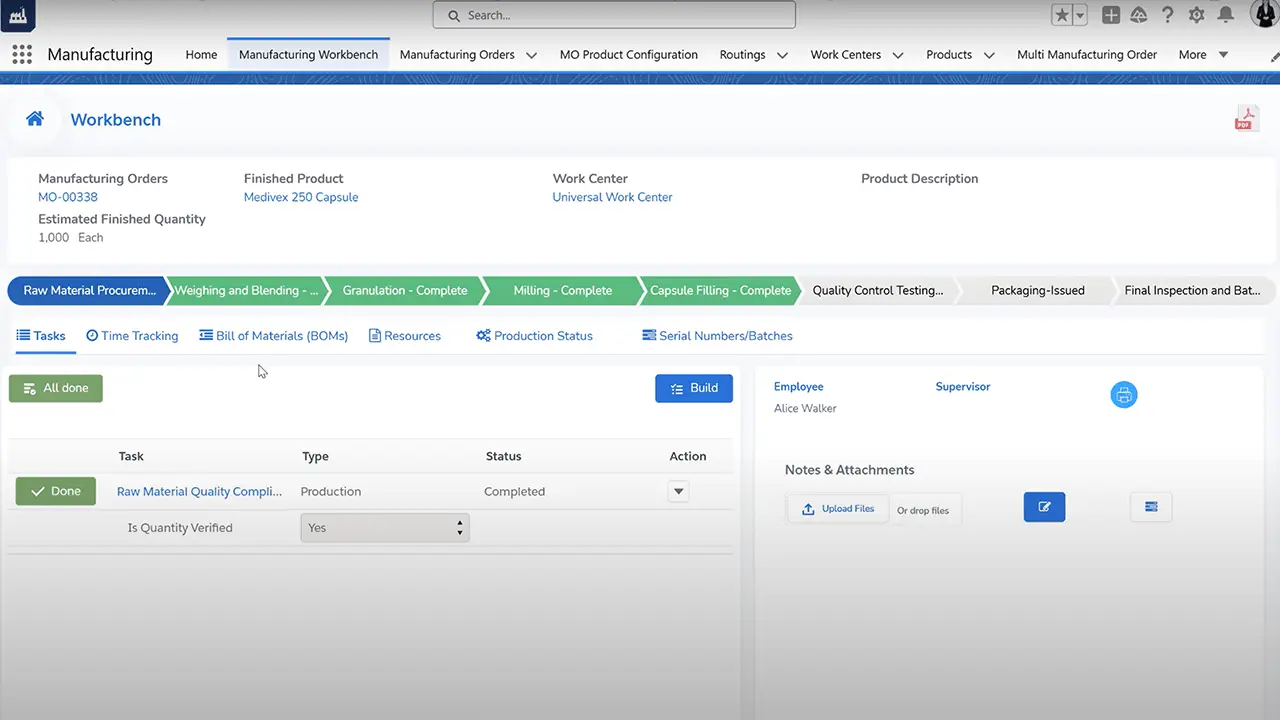Click the factory logo icon at top-left
This screenshot has width=1280, height=720.
click(x=18, y=15)
